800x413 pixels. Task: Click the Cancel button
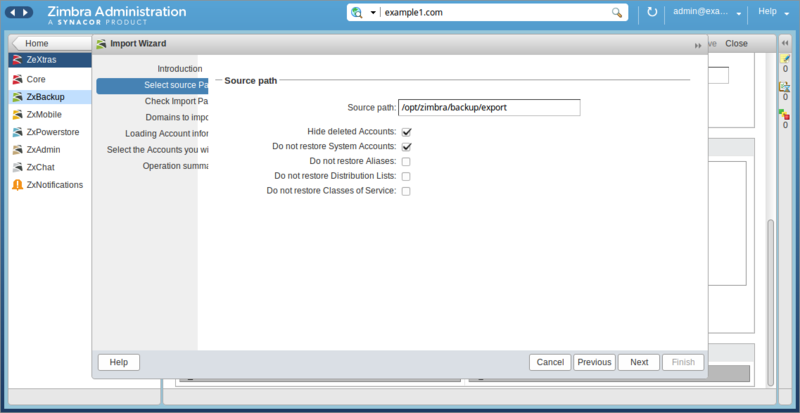point(550,362)
